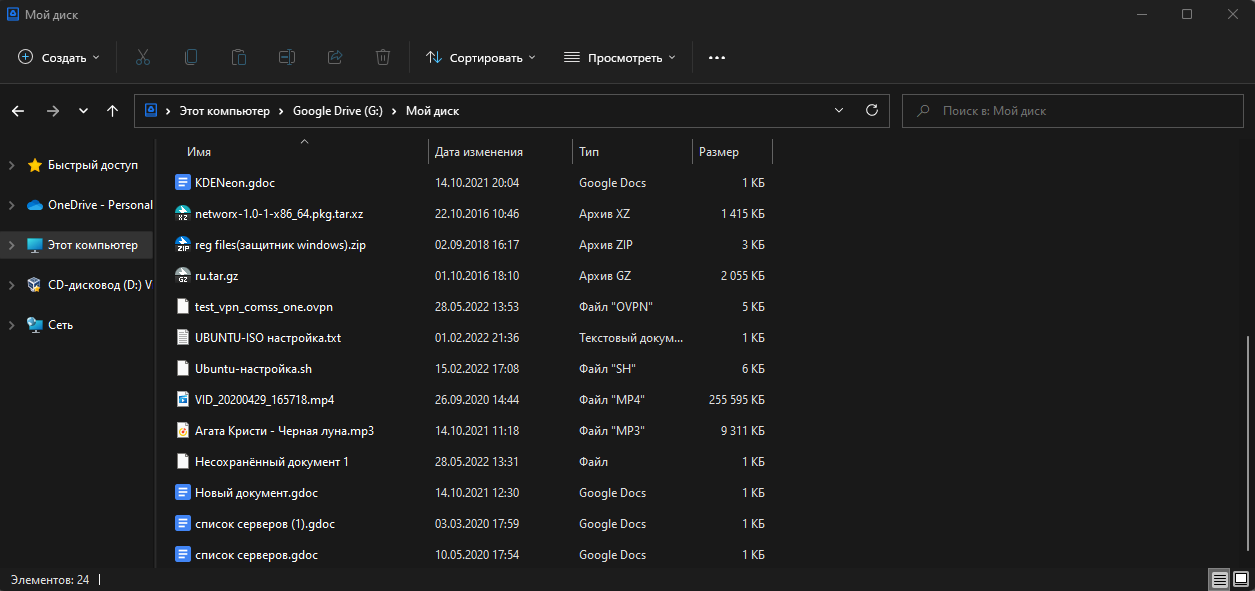
Task: Click the Paste clipboard icon
Action: coord(238,58)
